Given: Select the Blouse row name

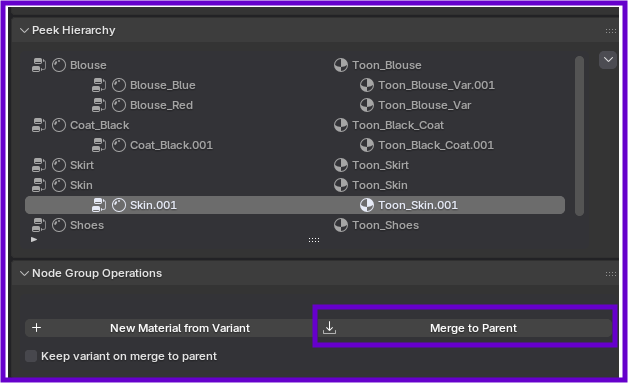Looking at the screenshot, I should [88, 65].
